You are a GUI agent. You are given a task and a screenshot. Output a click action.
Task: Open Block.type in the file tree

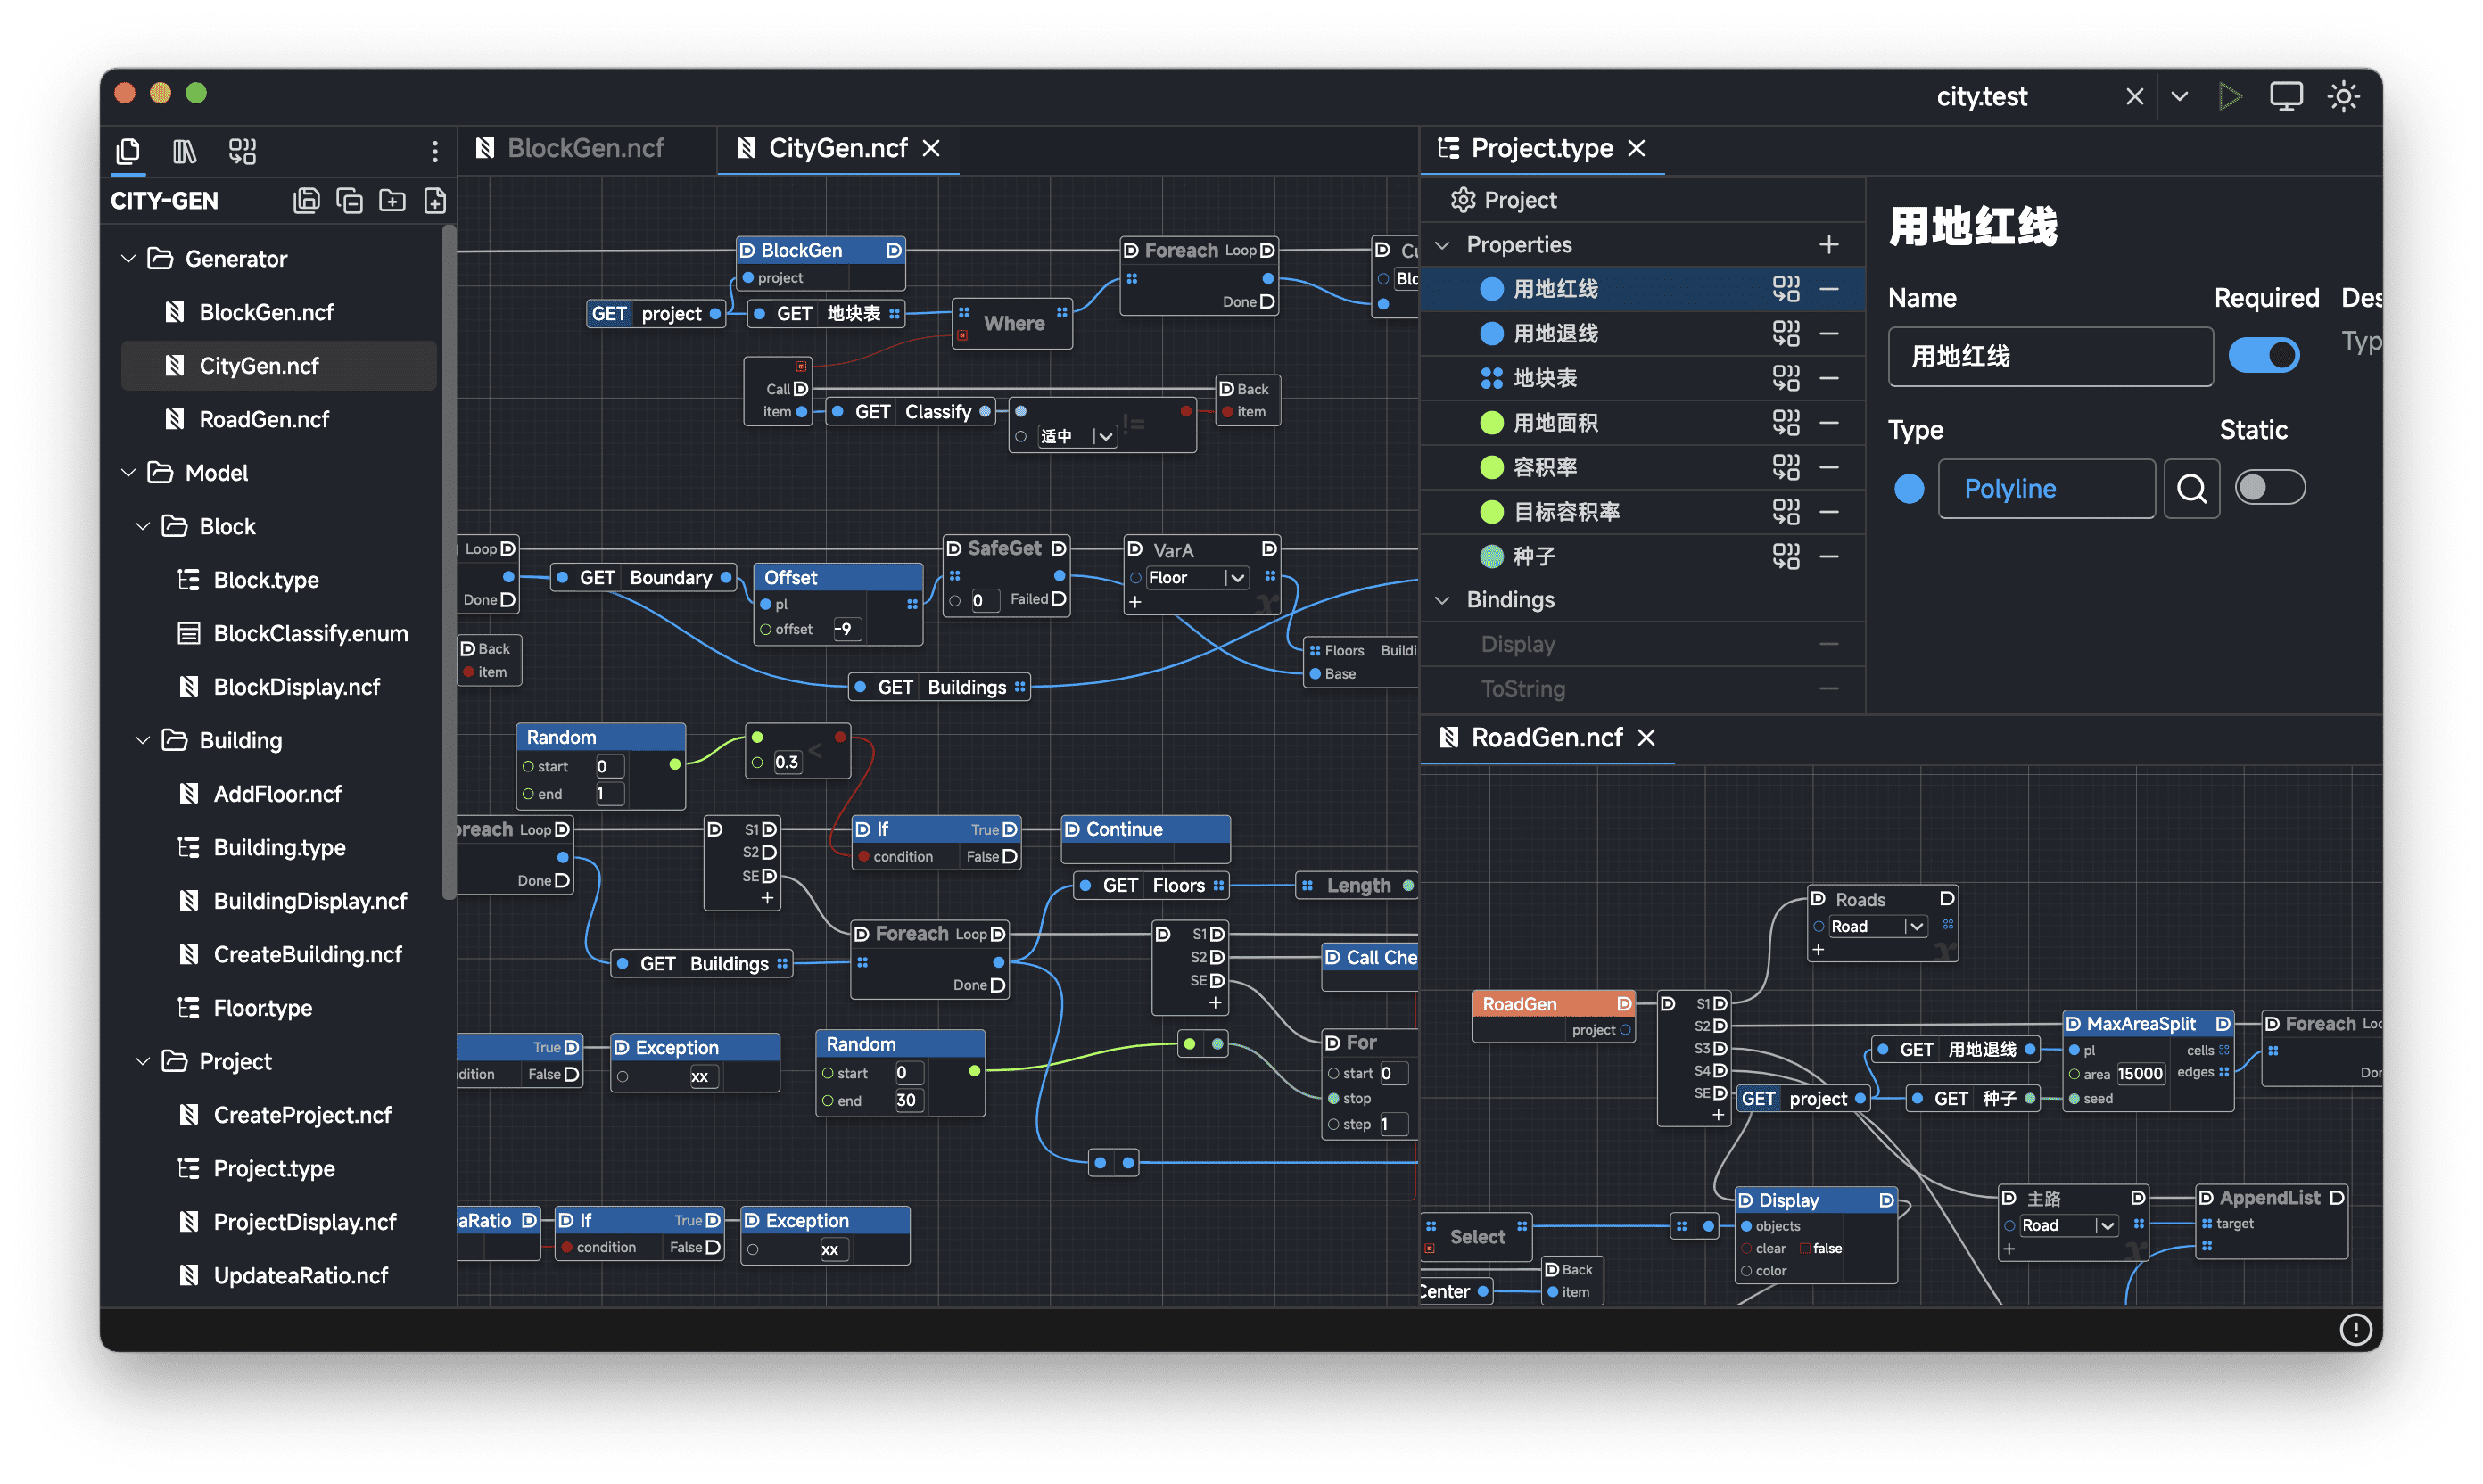tap(265, 580)
